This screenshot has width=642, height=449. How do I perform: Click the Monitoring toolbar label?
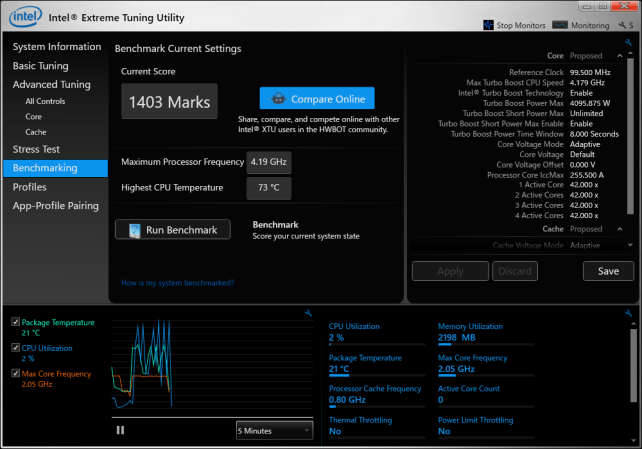click(590, 25)
